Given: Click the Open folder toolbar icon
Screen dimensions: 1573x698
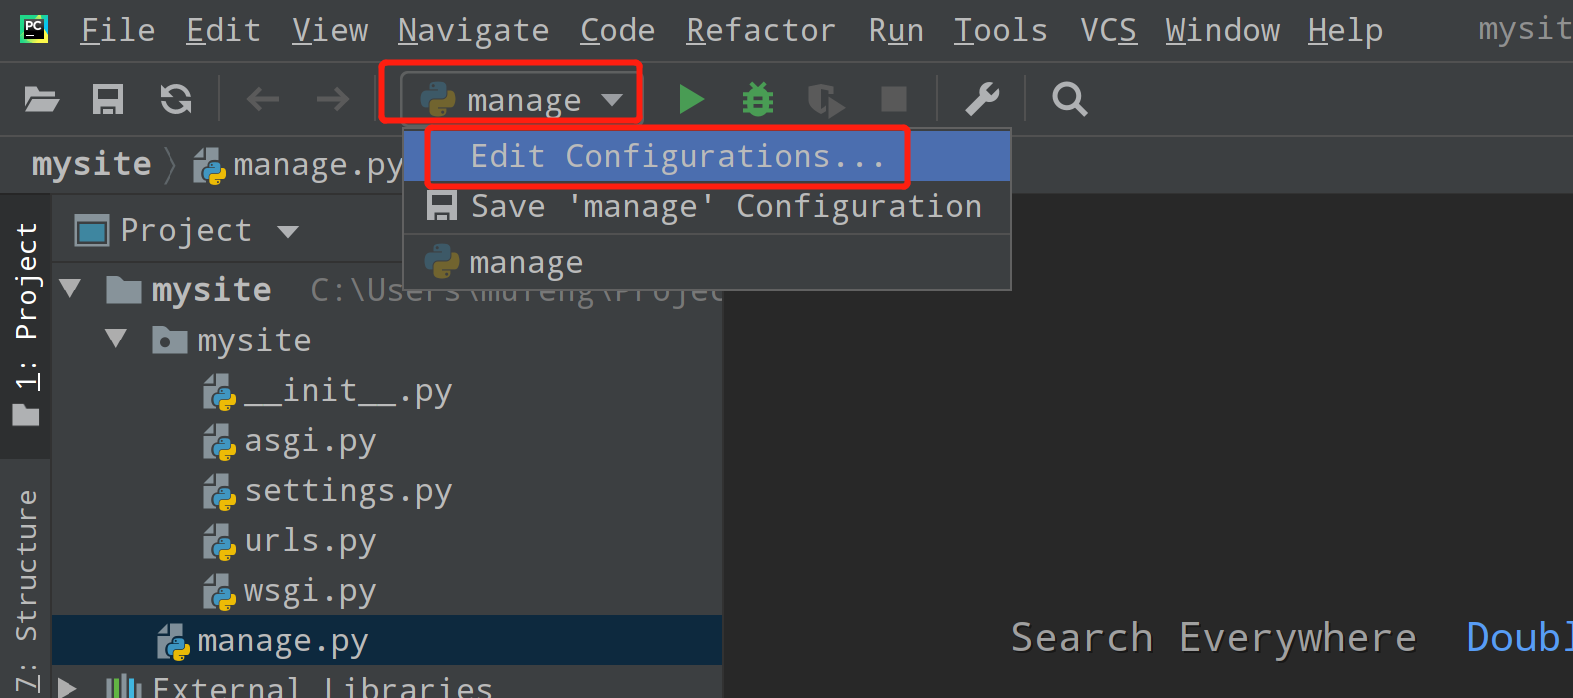Looking at the screenshot, I should (42, 99).
